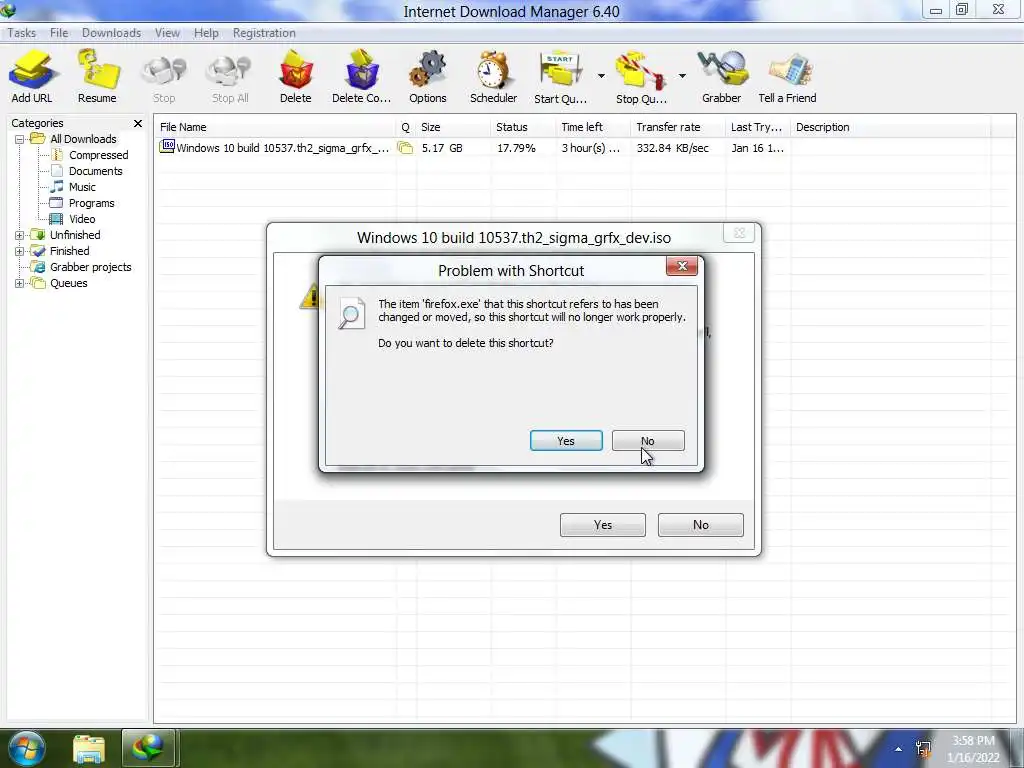The width and height of the screenshot is (1024, 768).
Task: Click the network tray icon
Action: pos(923,748)
